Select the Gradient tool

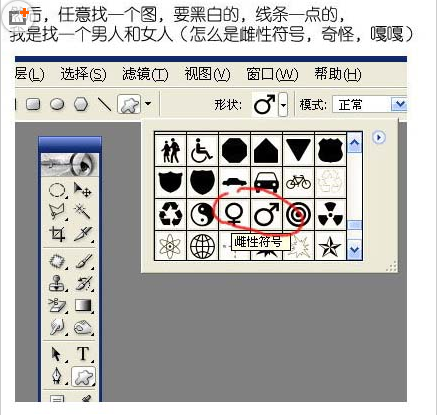83,305
